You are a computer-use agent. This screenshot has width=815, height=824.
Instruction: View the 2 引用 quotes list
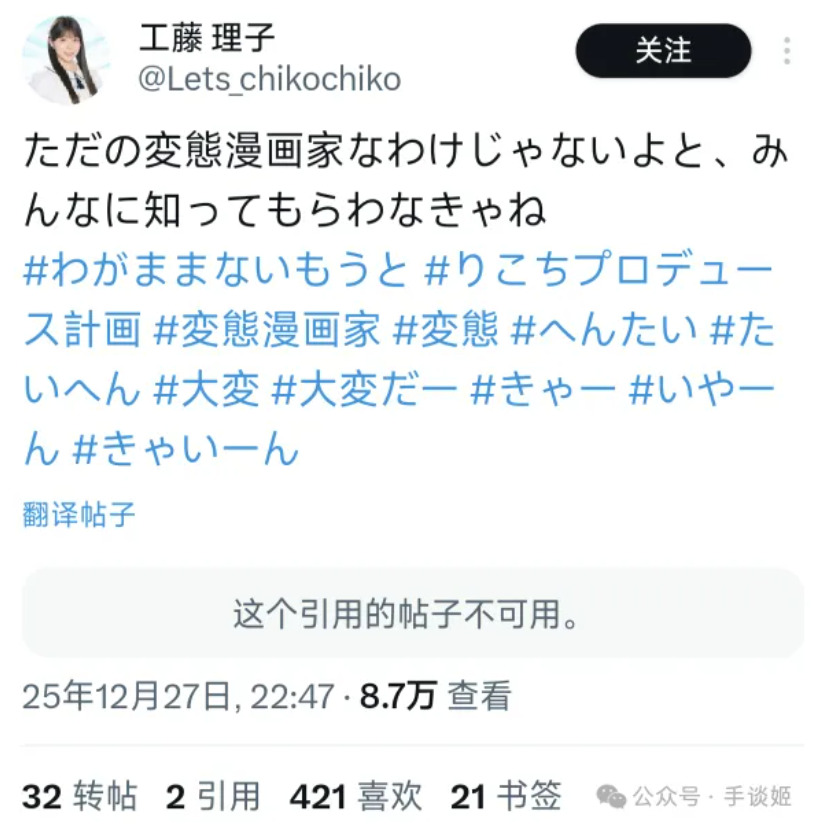[213, 796]
